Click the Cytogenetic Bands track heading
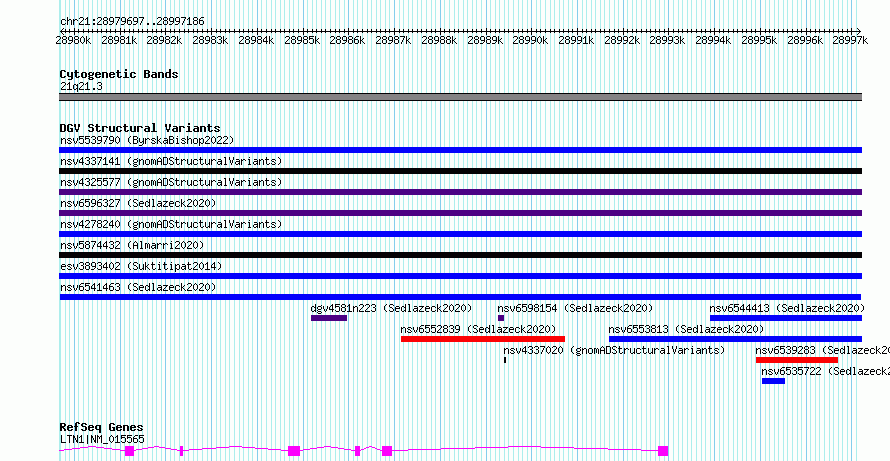 [x=119, y=74]
